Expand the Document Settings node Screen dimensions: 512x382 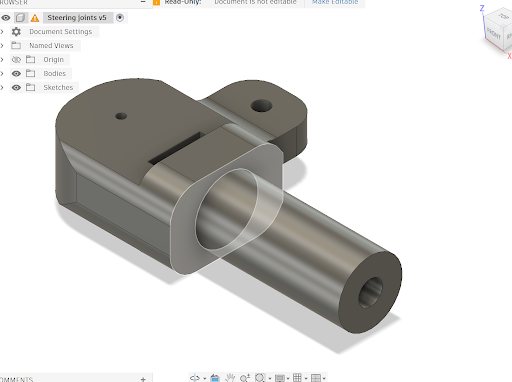pos(2,32)
